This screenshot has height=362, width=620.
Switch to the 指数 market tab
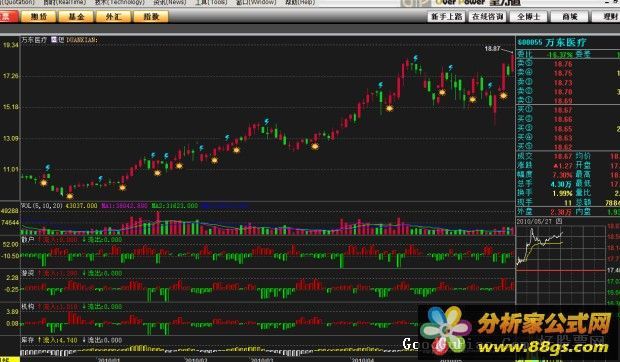151,17
